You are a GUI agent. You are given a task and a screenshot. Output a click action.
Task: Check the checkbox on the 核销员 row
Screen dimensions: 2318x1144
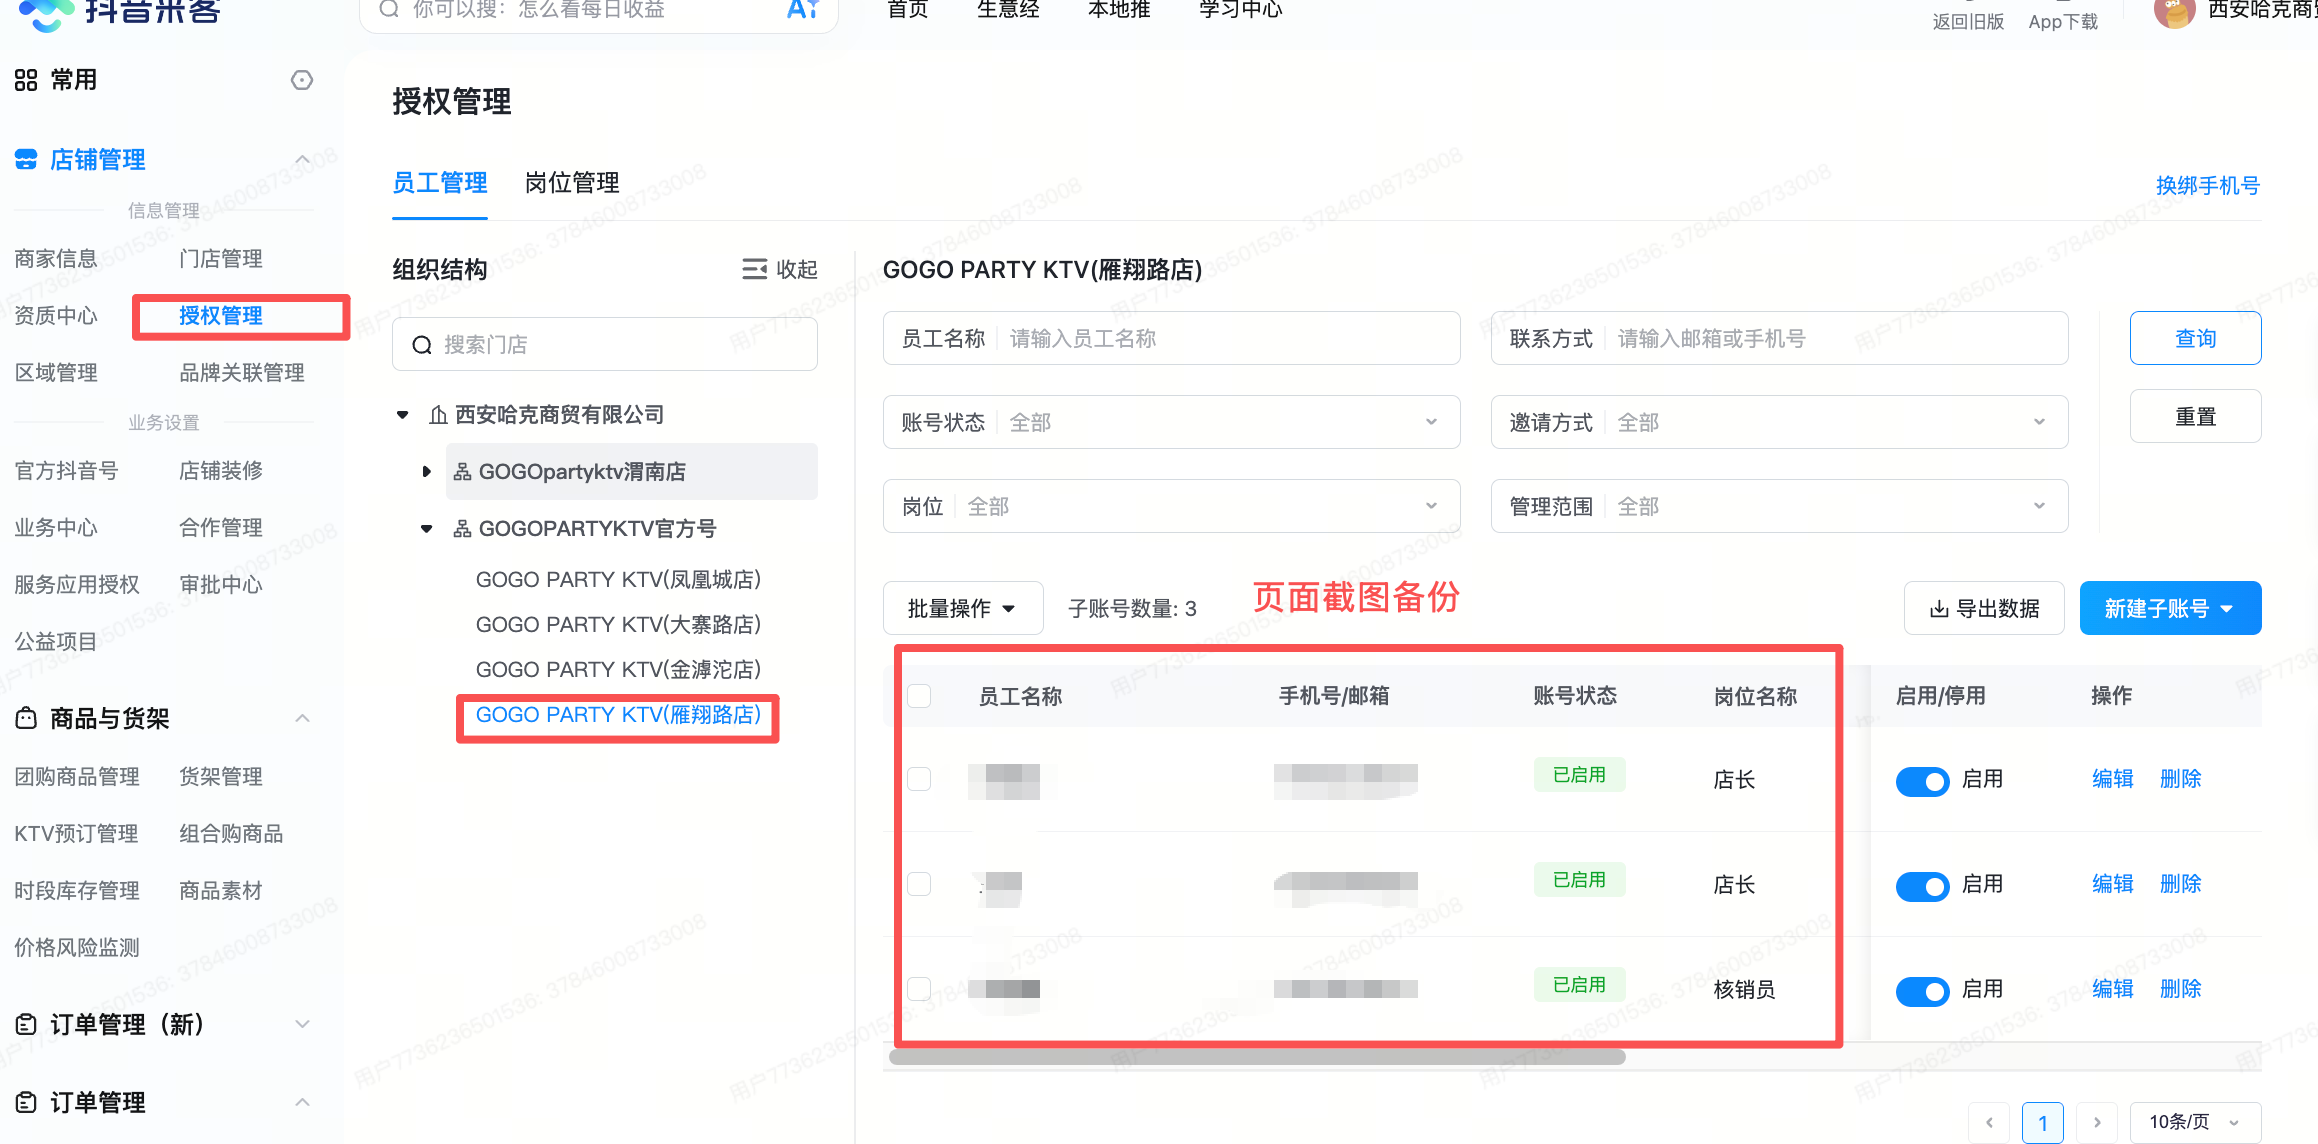[918, 987]
